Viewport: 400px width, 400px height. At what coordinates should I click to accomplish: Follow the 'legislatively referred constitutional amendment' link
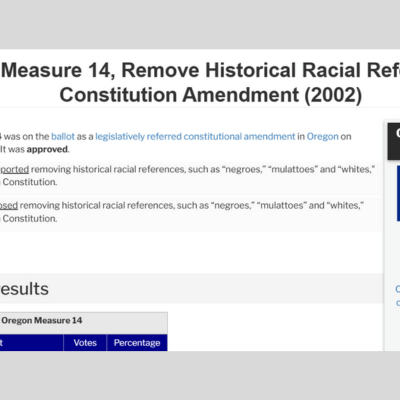pyautogui.click(x=195, y=137)
